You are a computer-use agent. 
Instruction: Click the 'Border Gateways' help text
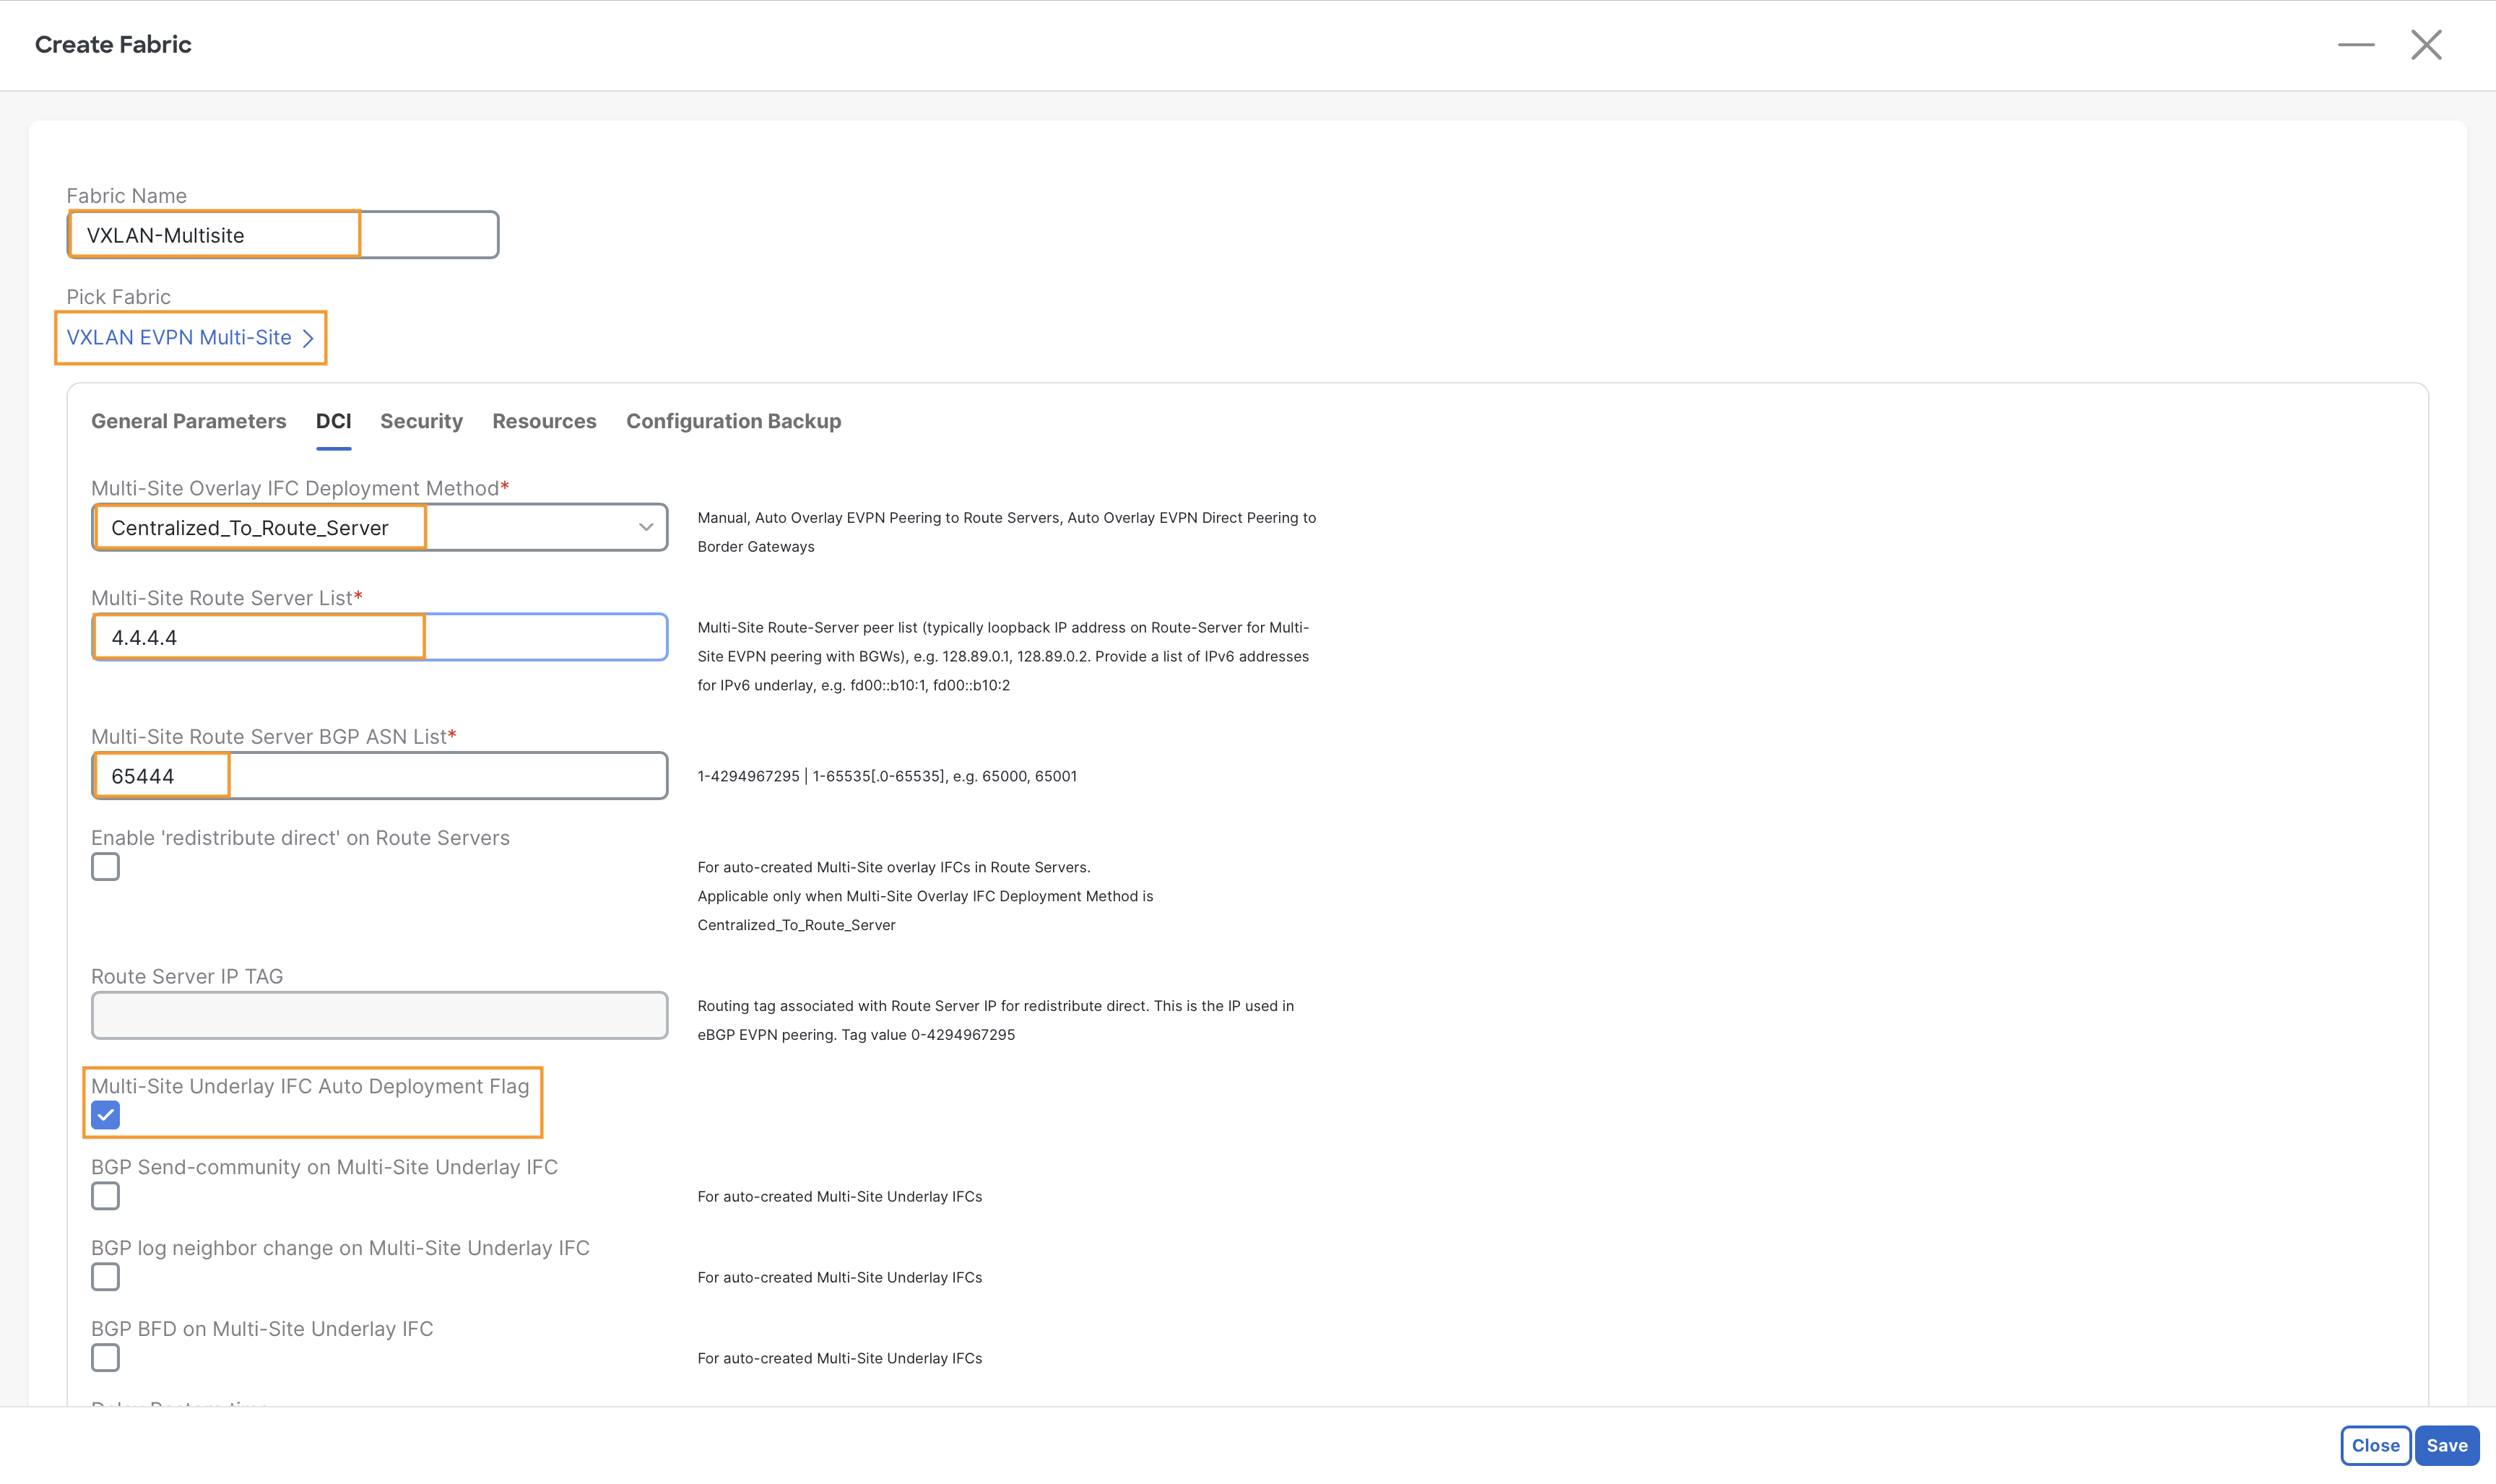click(x=756, y=547)
